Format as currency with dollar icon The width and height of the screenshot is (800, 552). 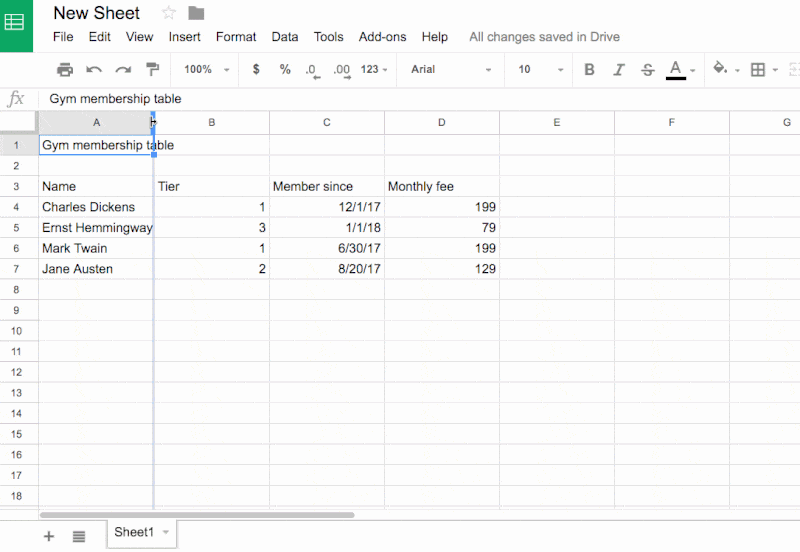coord(256,69)
